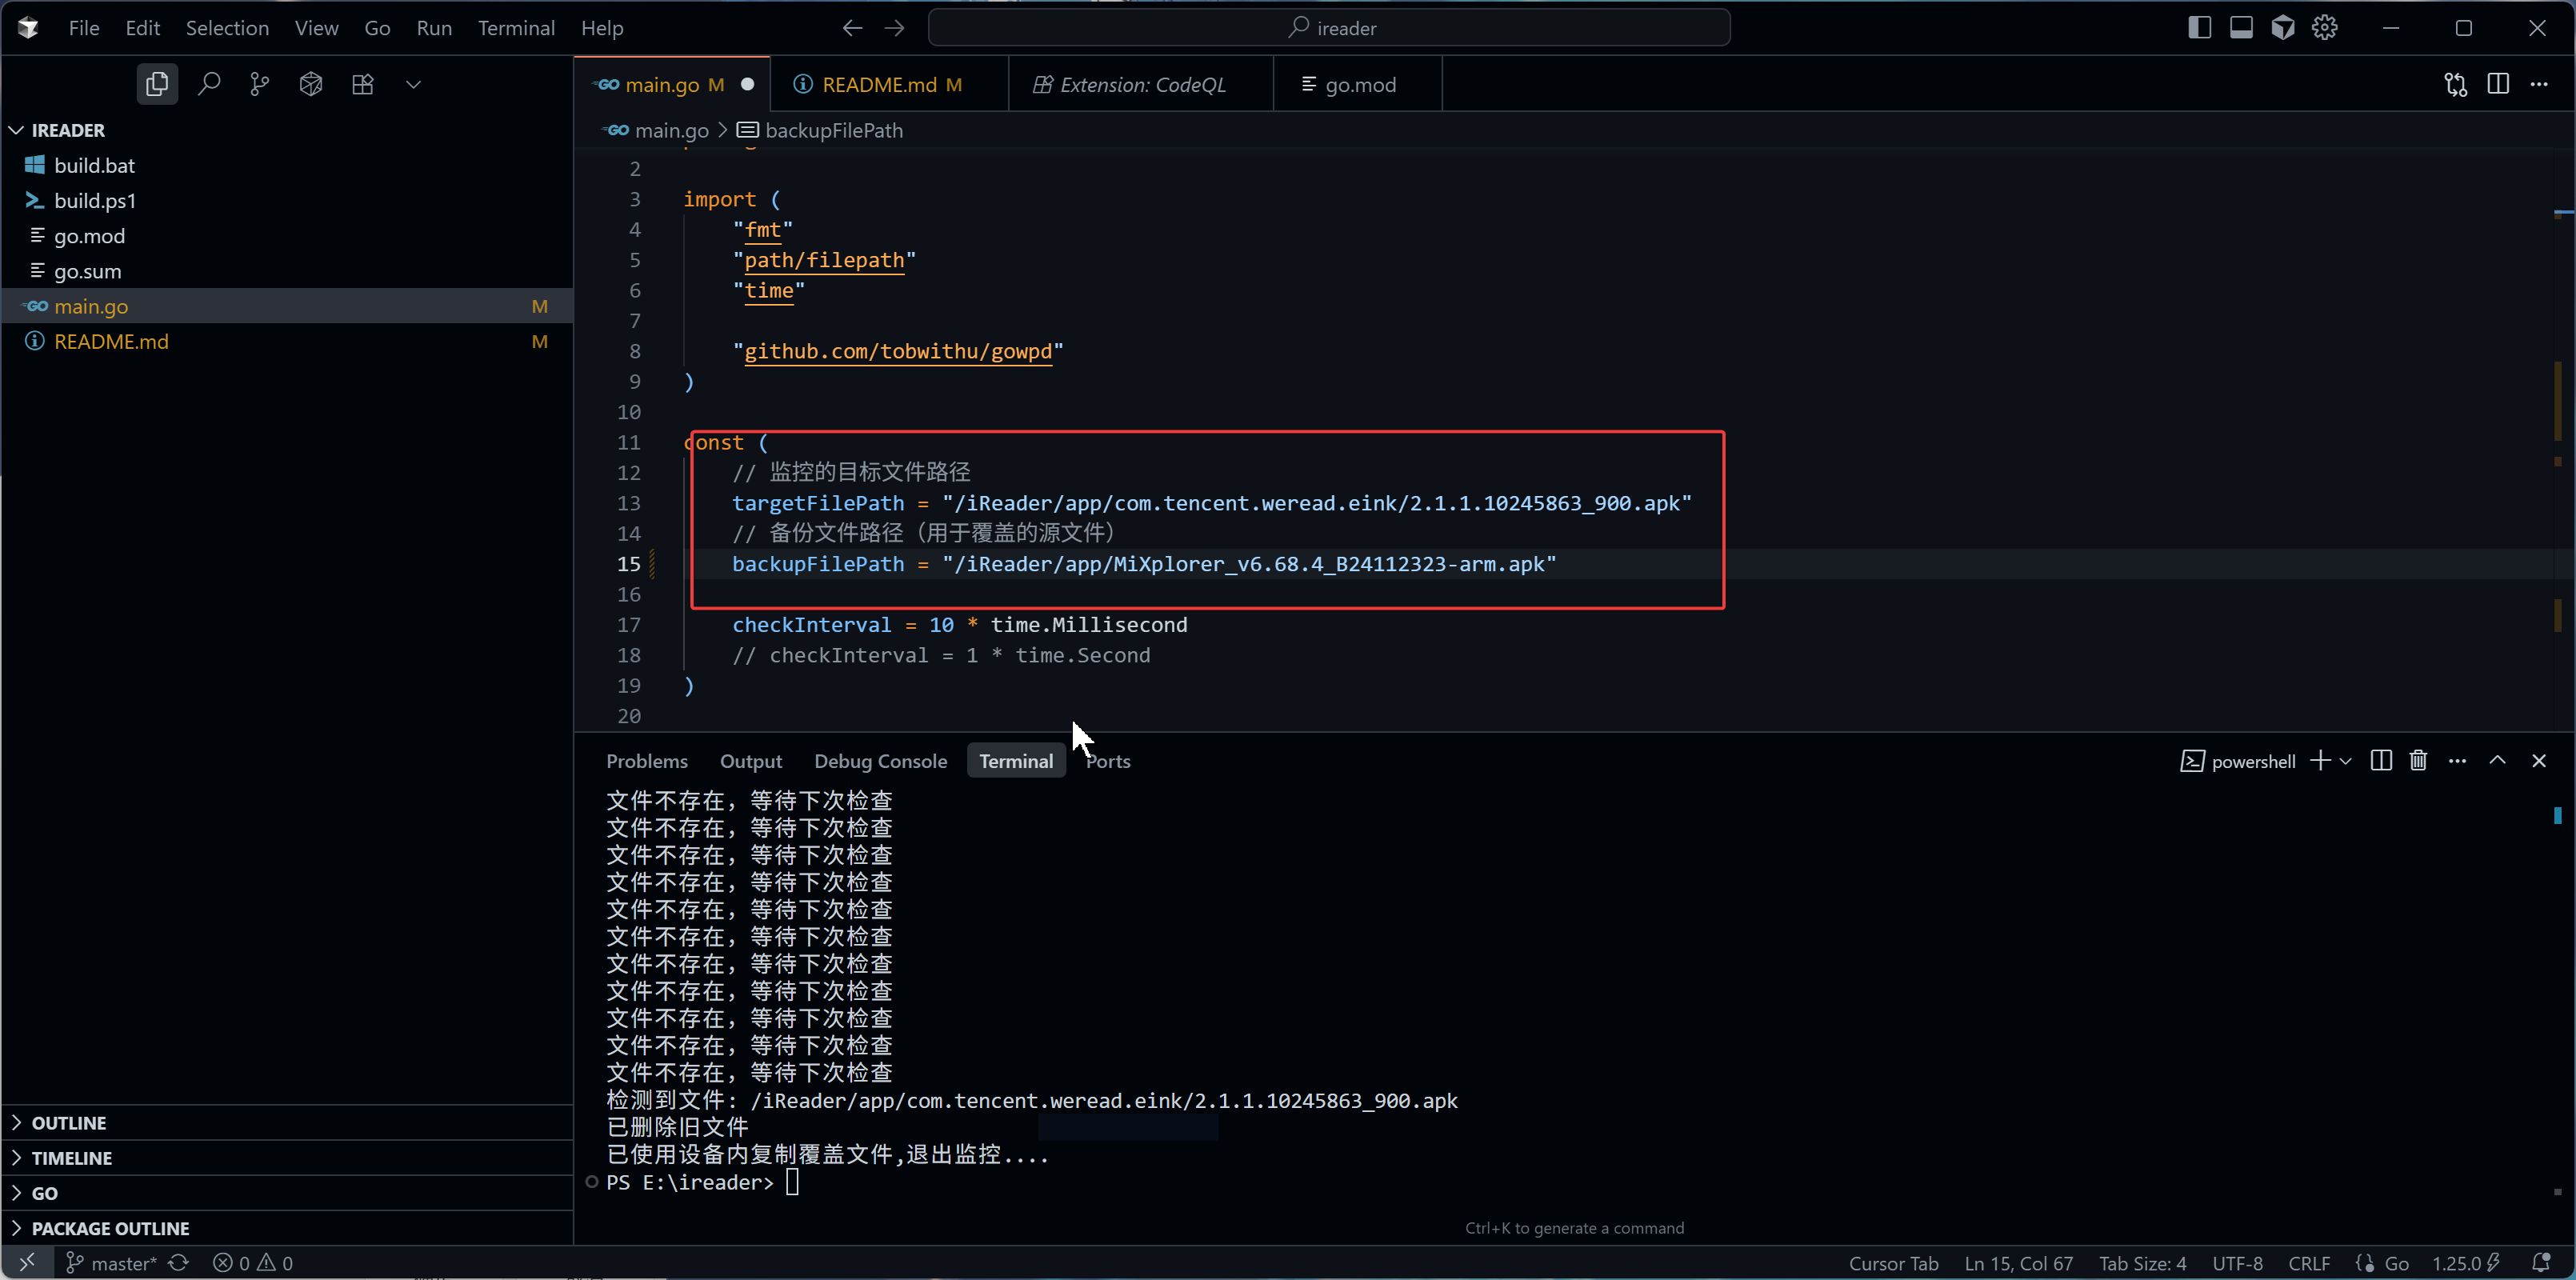Open terminal panel more actions ellipsis
This screenshot has width=2576, height=1280.
pyautogui.click(x=2457, y=761)
